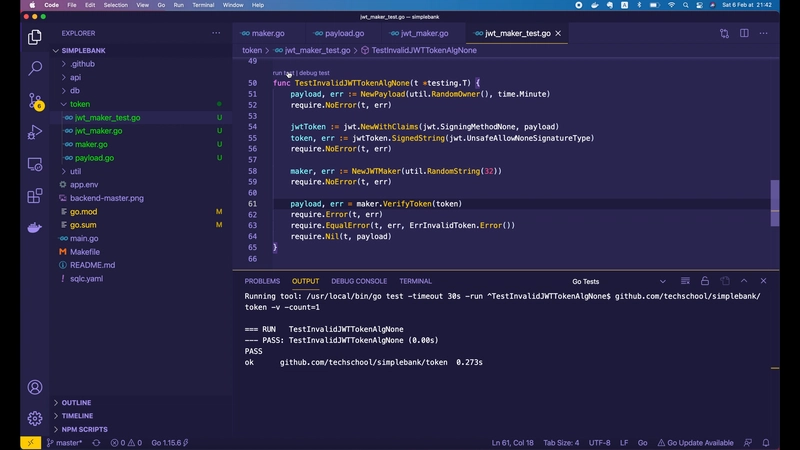The height and width of the screenshot is (450, 800).
Task: Open the Source Control view
Action: point(35,100)
